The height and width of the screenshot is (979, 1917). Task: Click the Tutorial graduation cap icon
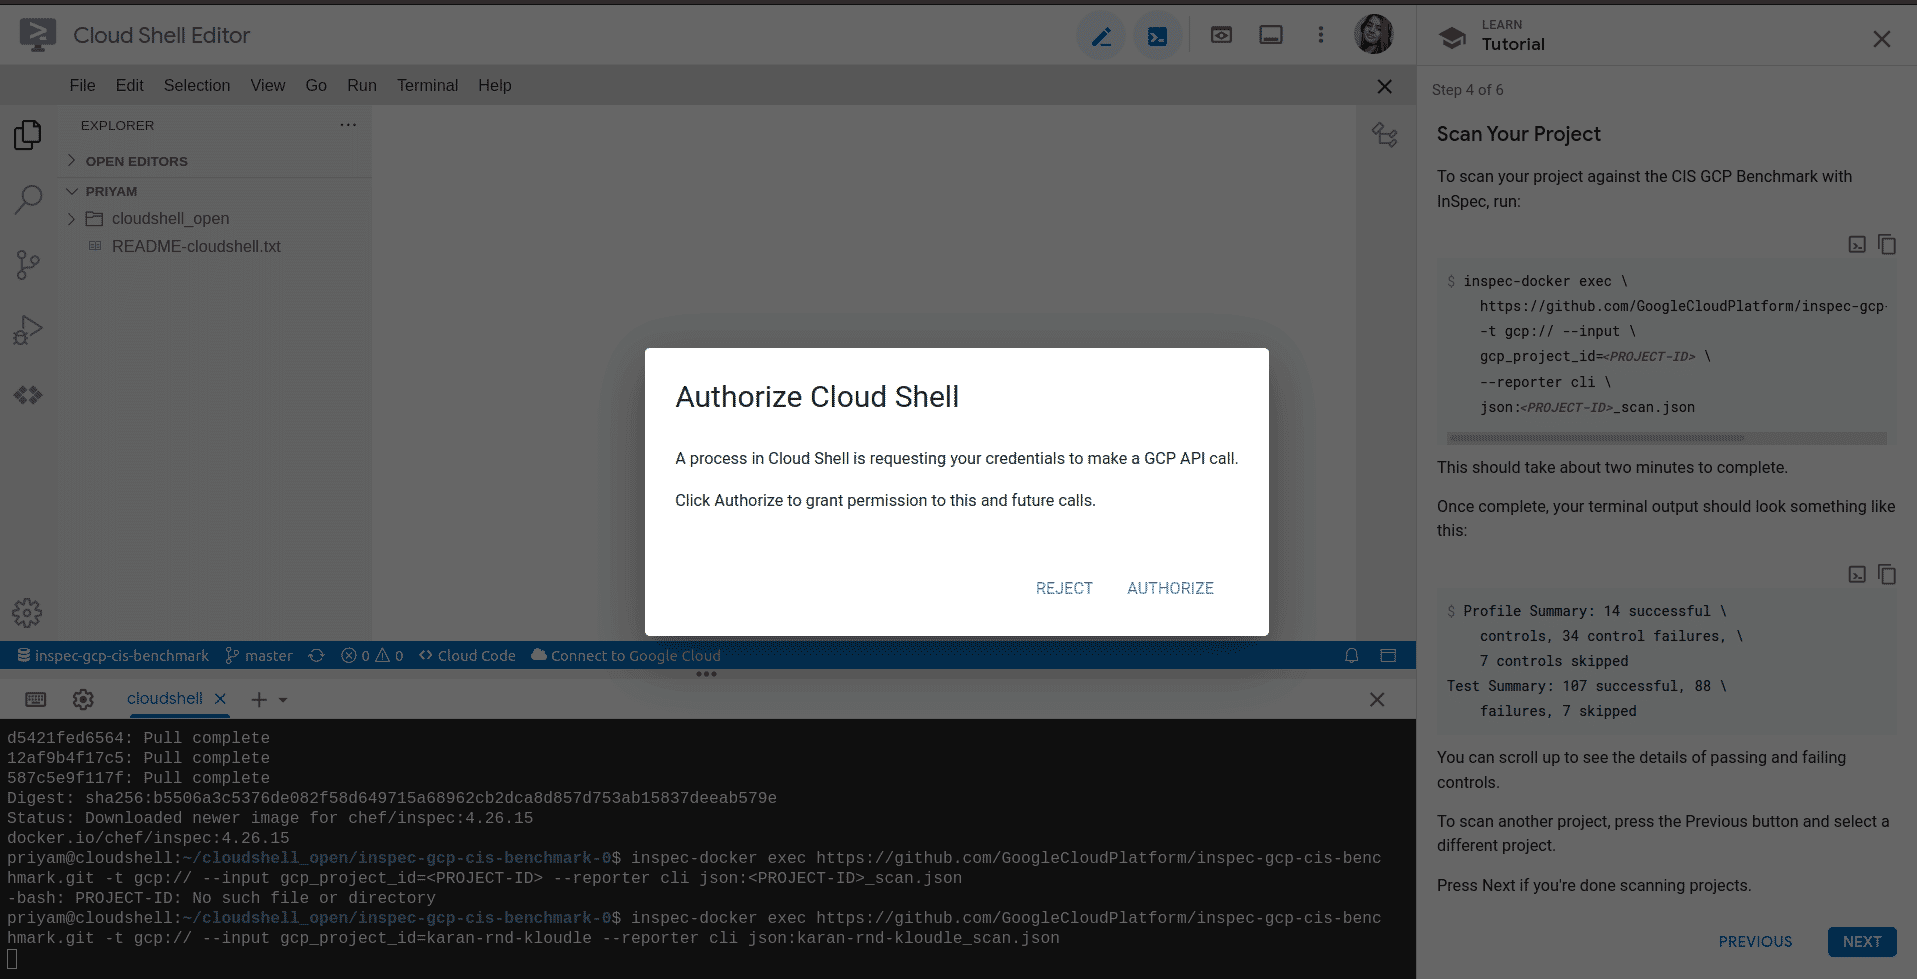tap(1452, 38)
